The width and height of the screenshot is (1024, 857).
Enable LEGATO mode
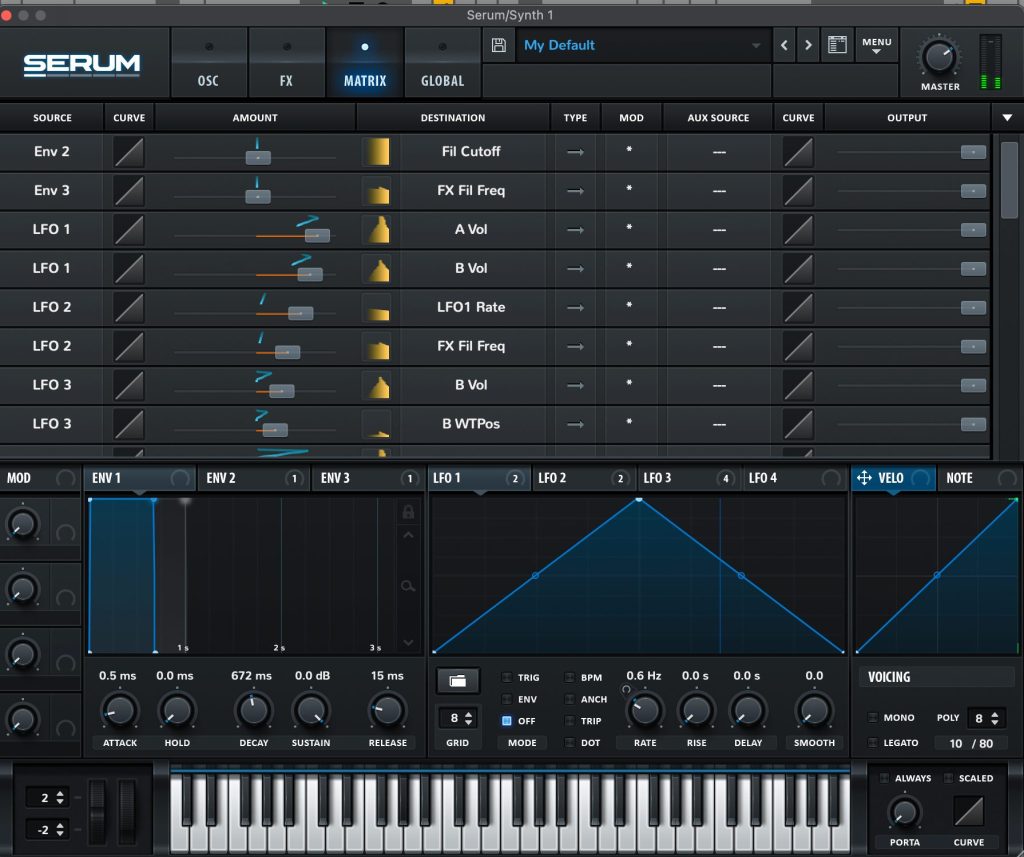tap(872, 743)
